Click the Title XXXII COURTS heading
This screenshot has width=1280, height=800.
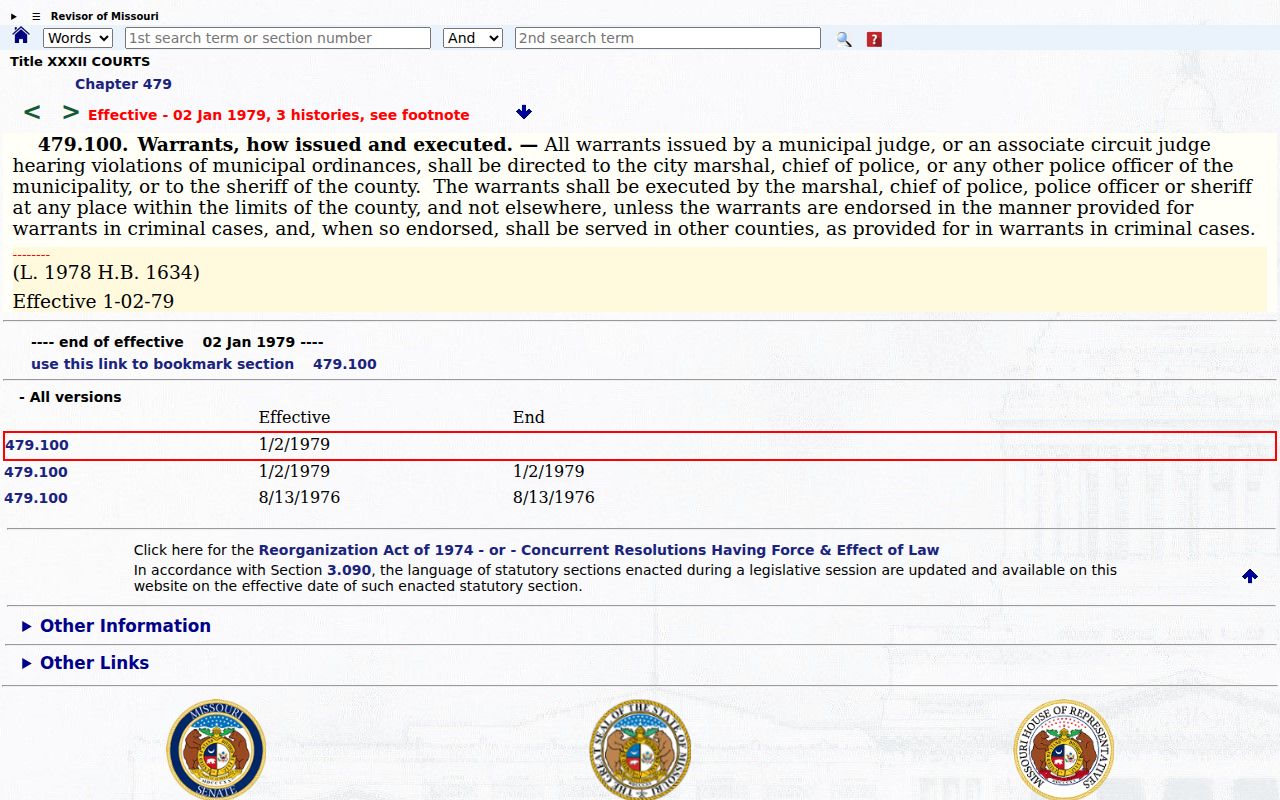click(80, 62)
